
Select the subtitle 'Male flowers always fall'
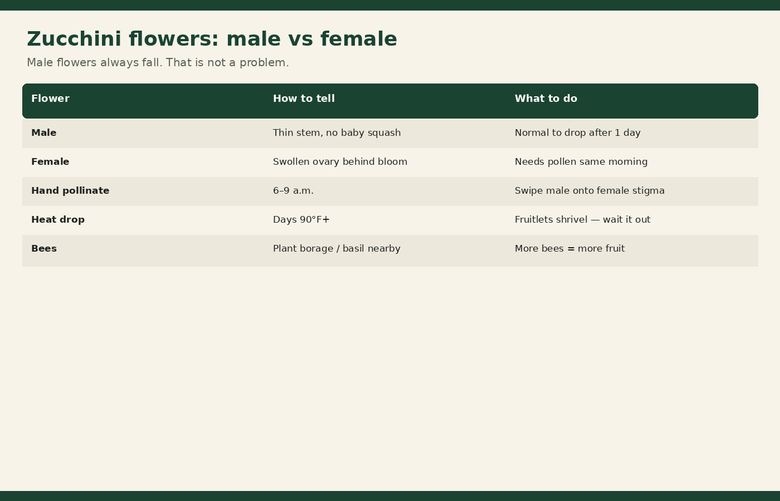click(94, 63)
